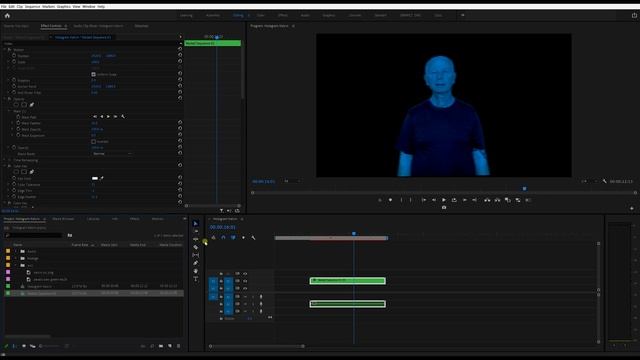Image resolution: width=640 pixels, height=360 pixels.
Task: Create a new search bin beside the search field
Action: 70,236
